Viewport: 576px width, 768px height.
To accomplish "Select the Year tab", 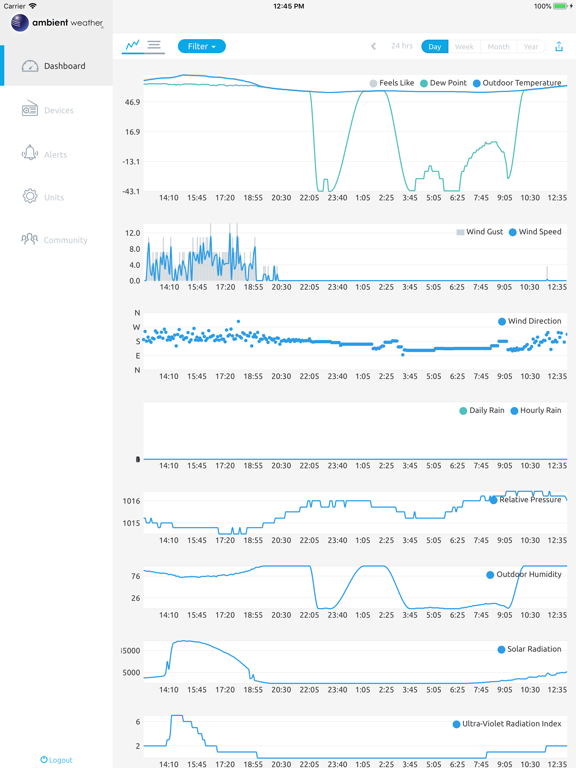I will click(530, 47).
